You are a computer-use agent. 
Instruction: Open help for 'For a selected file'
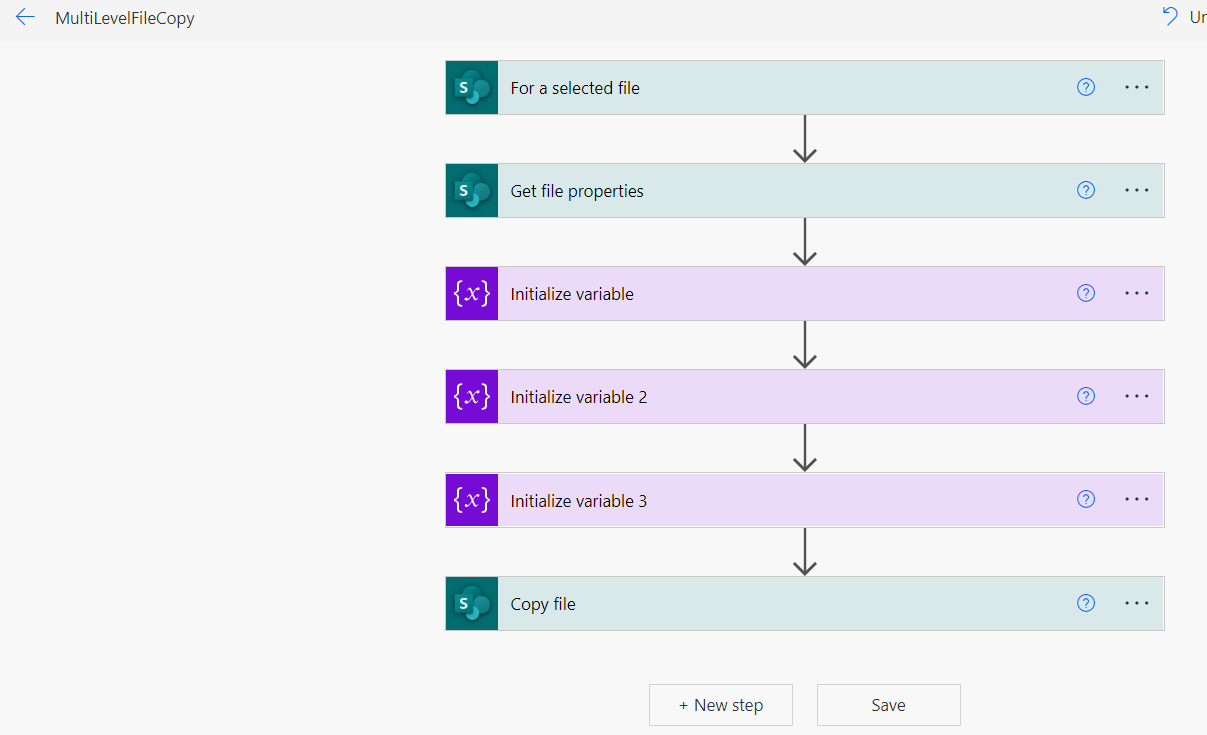(1086, 87)
